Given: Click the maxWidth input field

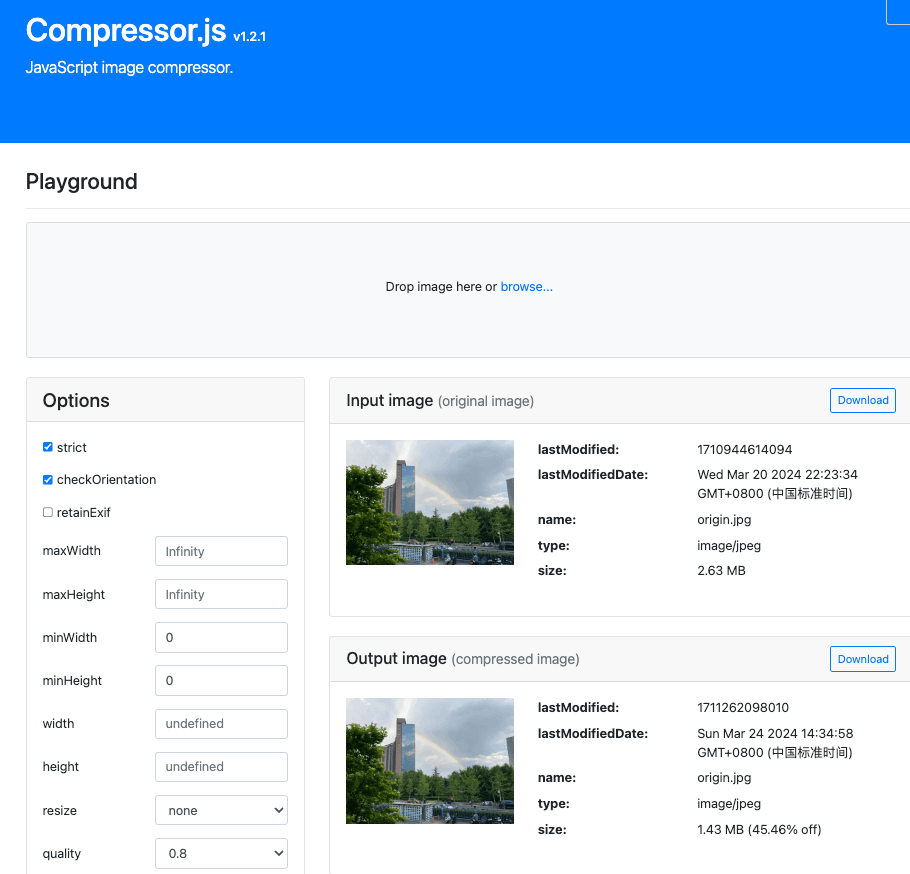Looking at the screenshot, I should tap(221, 551).
